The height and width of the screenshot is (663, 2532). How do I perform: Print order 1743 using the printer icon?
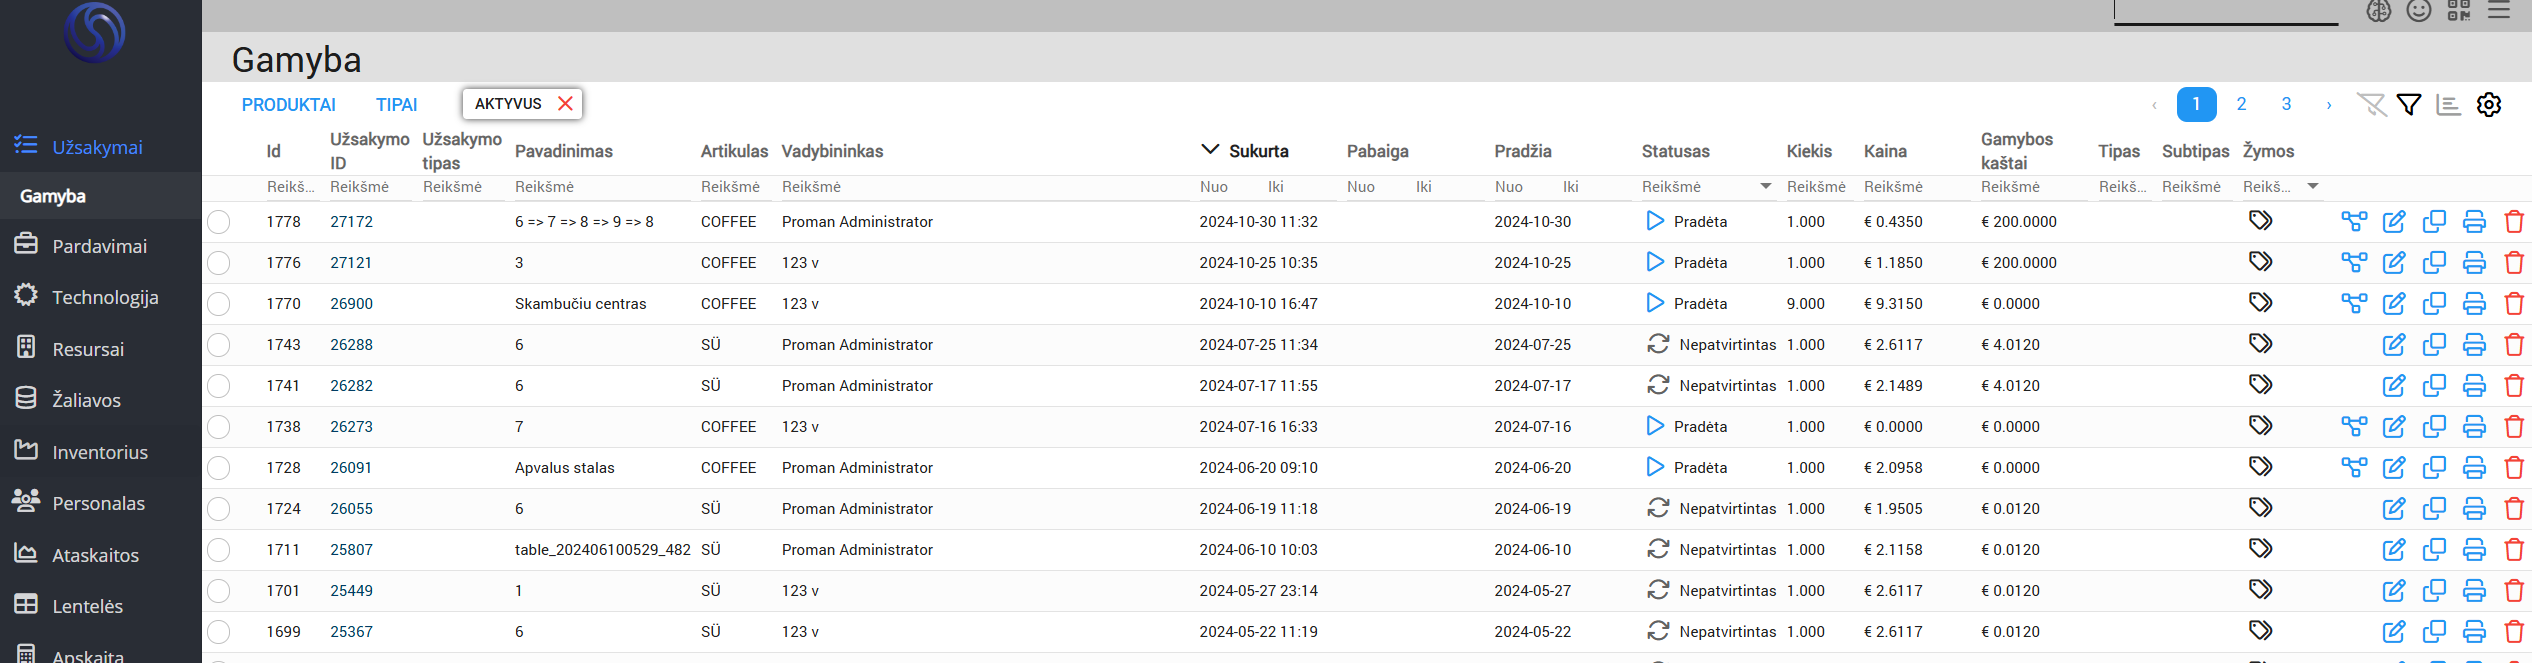coord(2473,345)
